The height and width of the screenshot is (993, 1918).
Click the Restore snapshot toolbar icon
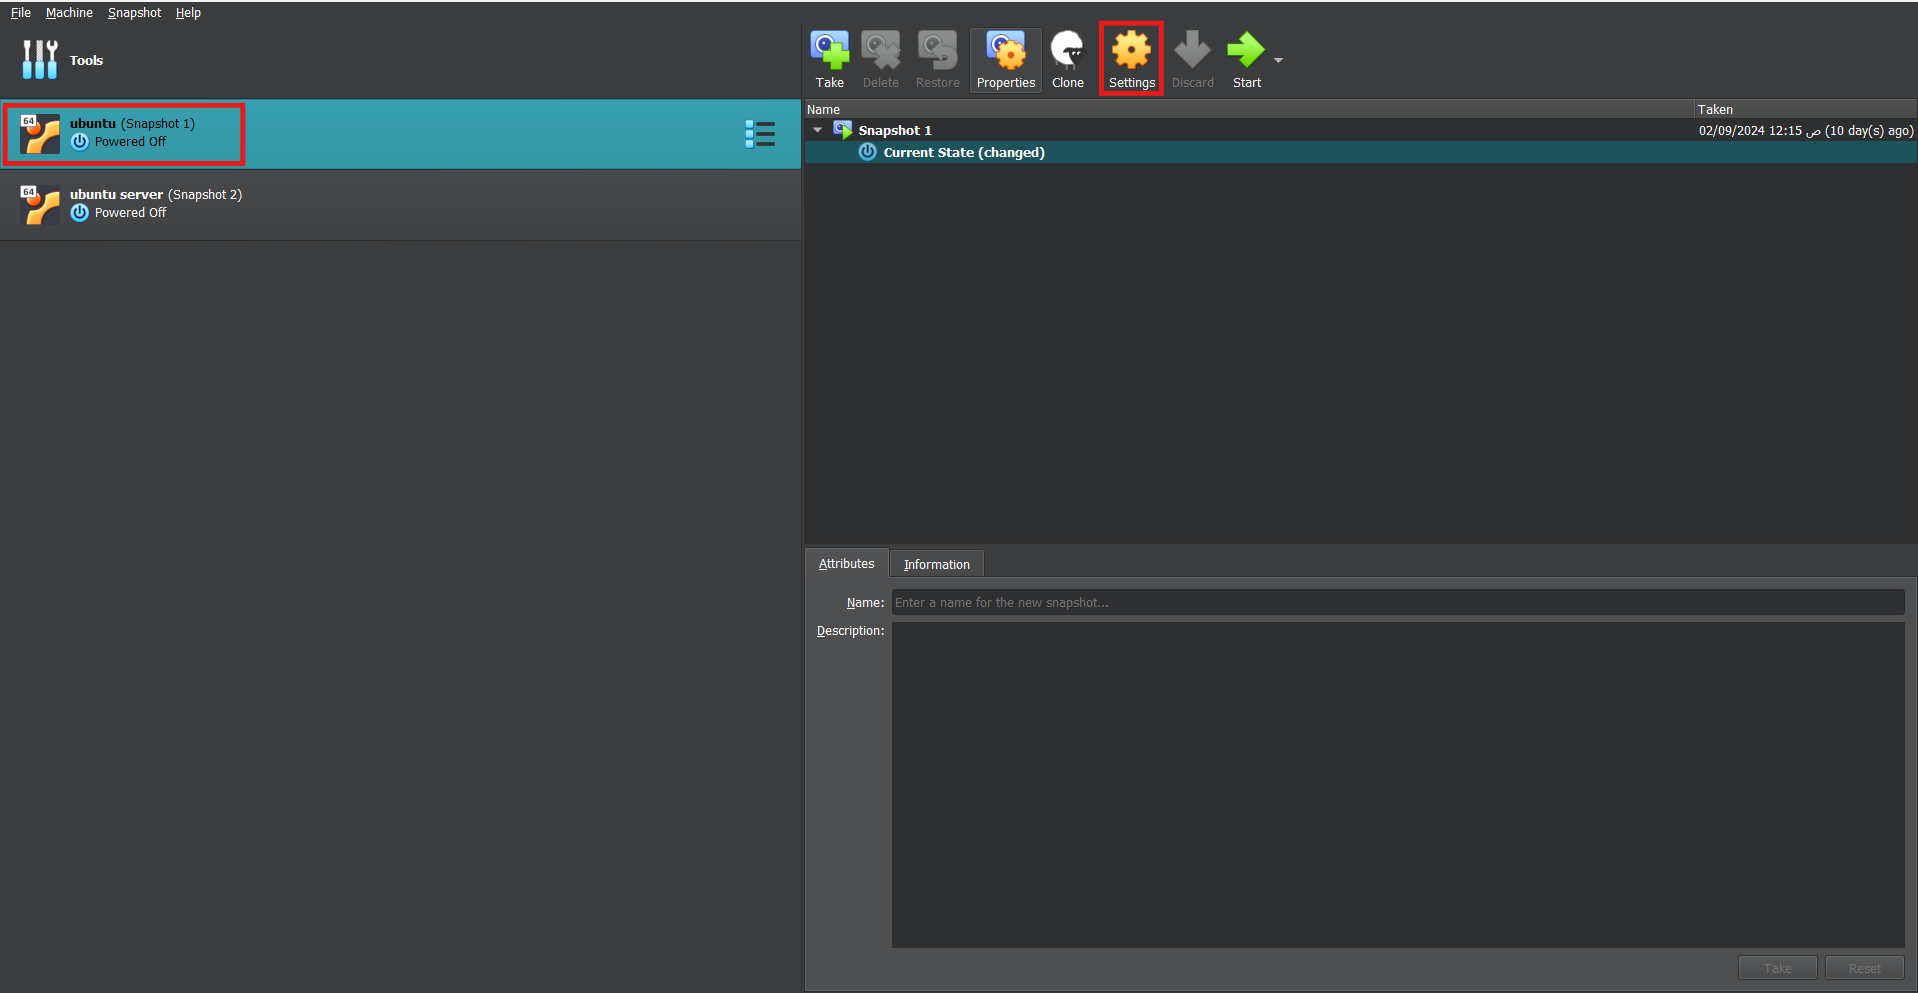click(937, 50)
